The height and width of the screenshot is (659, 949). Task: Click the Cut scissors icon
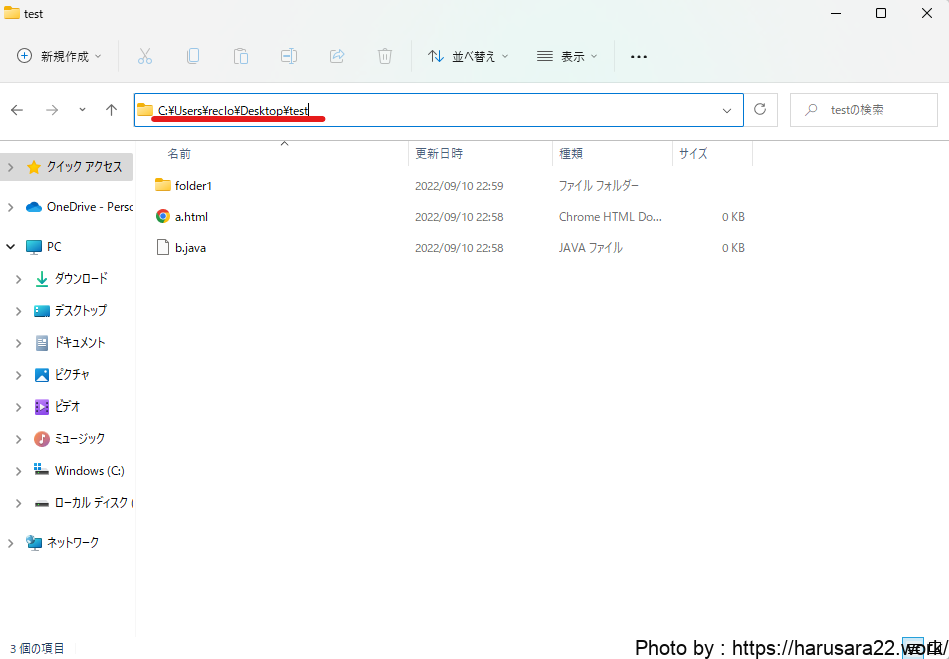coord(145,57)
